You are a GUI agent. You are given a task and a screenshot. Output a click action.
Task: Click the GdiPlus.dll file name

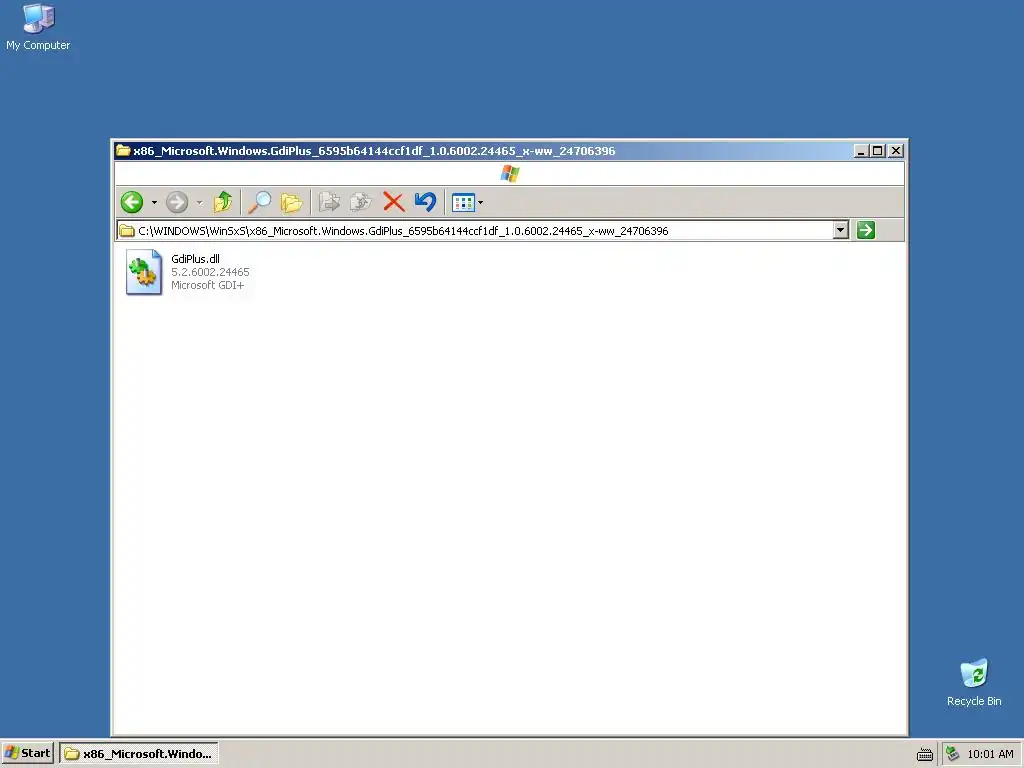[x=195, y=259]
